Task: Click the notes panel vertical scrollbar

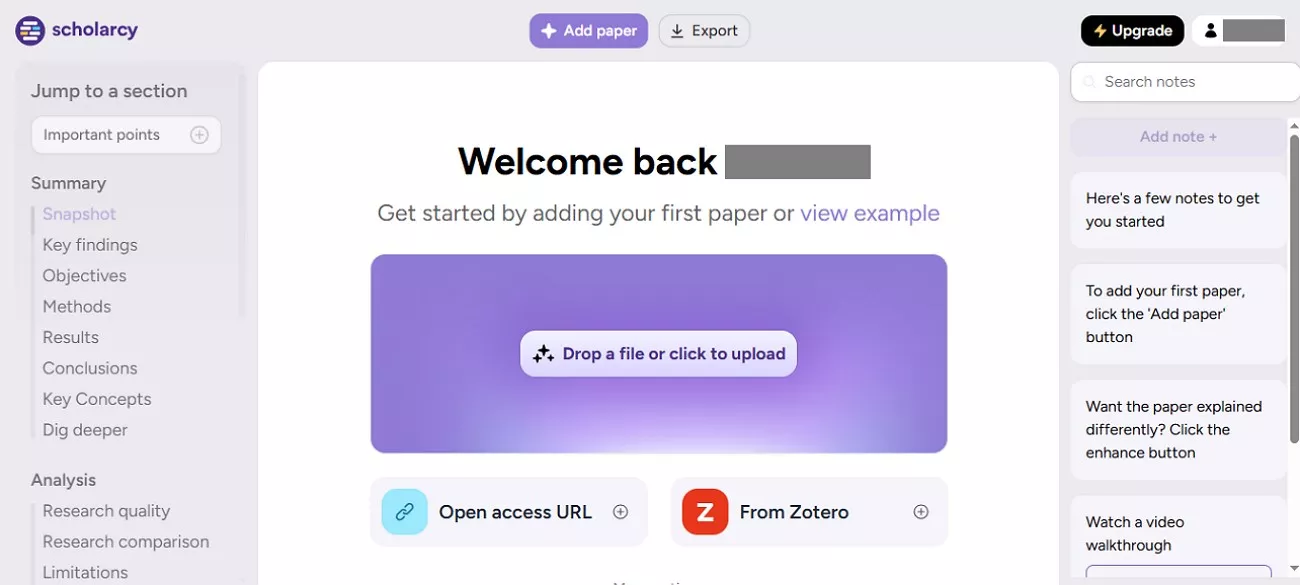Action: (x=1294, y=290)
